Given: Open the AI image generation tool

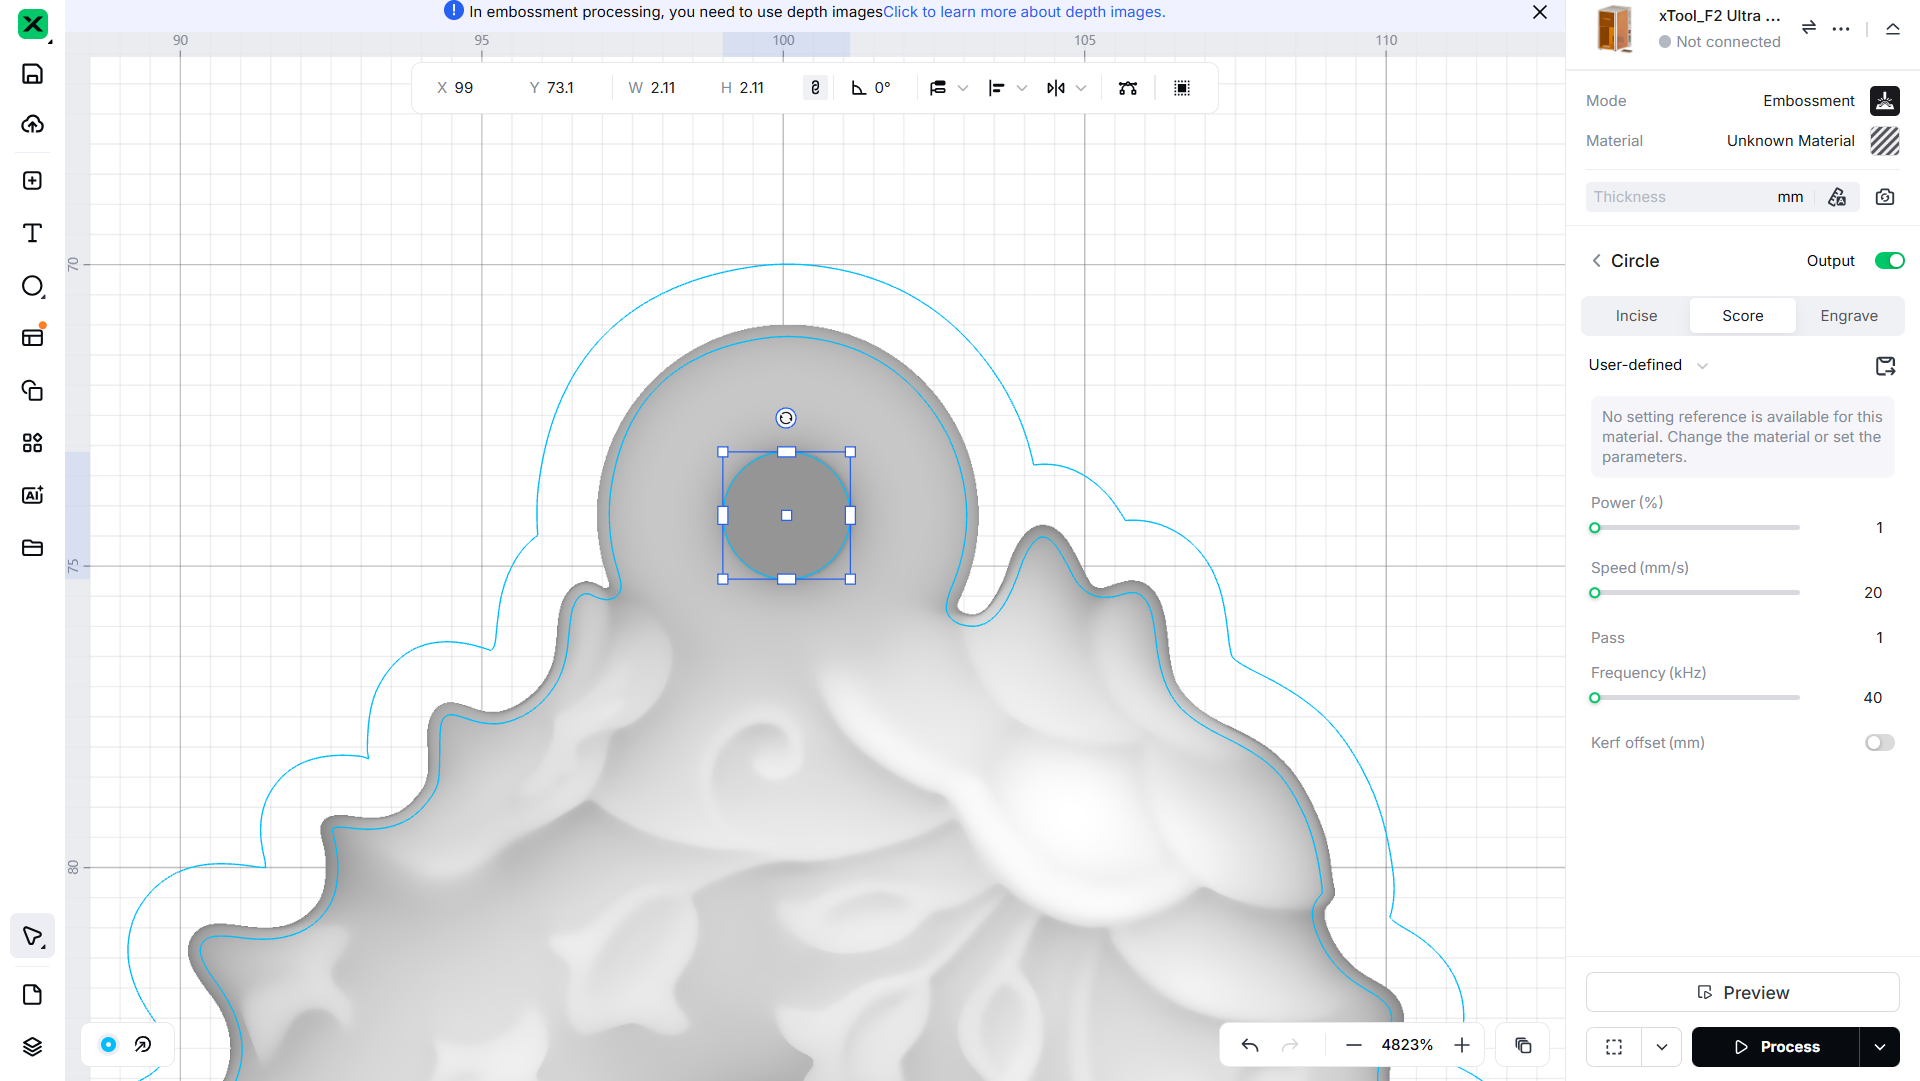Looking at the screenshot, I should 32,495.
